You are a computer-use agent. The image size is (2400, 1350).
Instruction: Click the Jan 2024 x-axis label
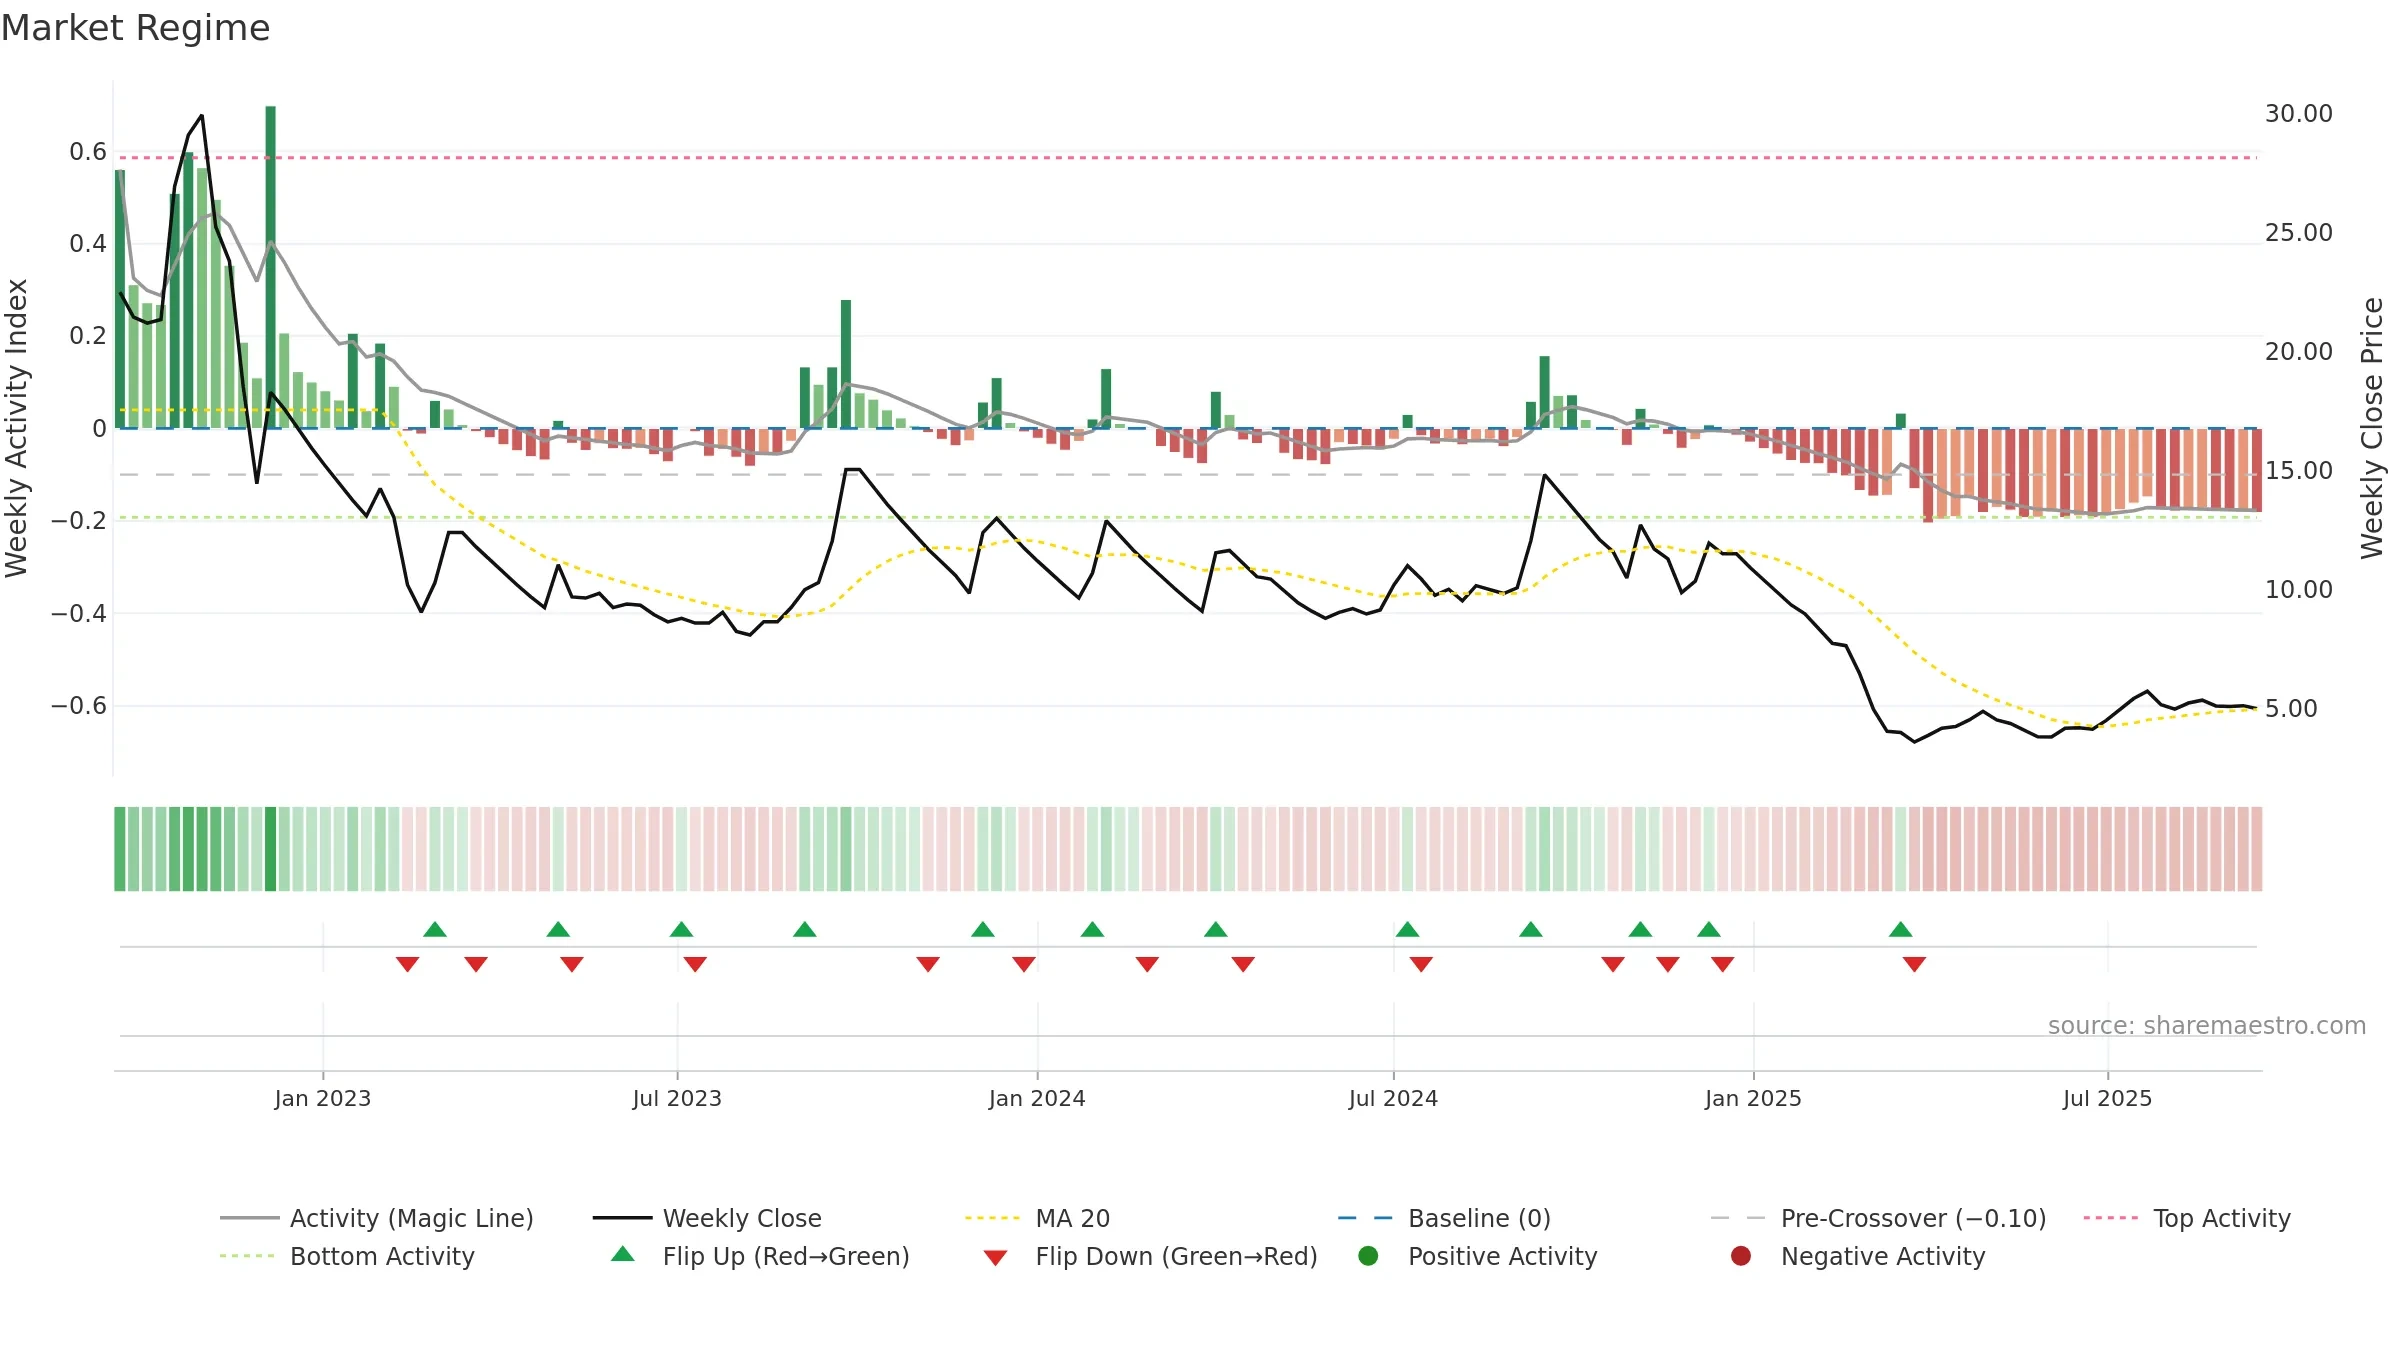click(1037, 1099)
